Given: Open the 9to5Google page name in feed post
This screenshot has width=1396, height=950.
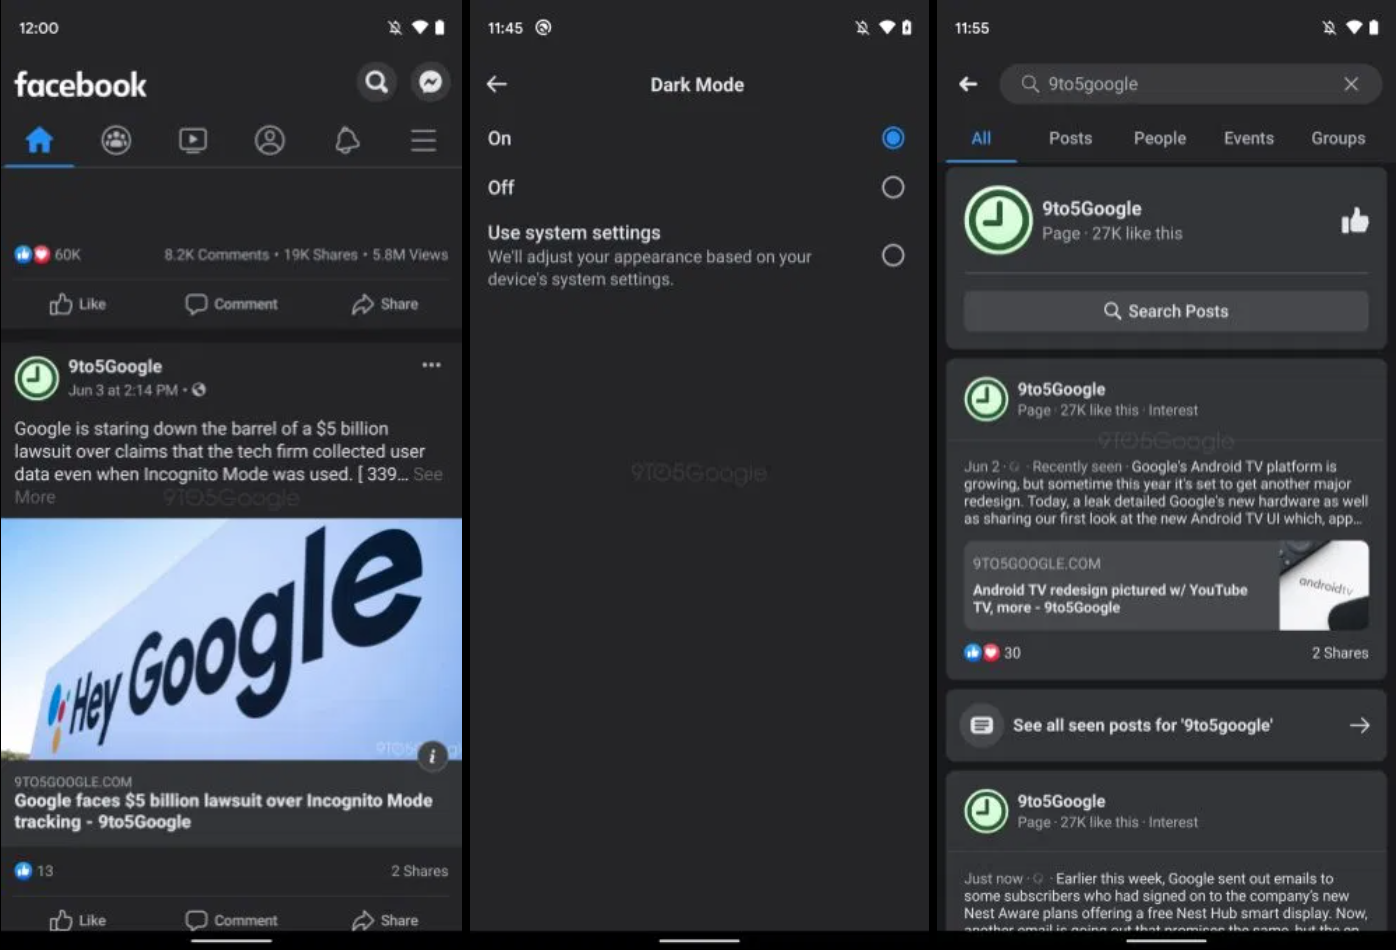Looking at the screenshot, I should tap(115, 366).
